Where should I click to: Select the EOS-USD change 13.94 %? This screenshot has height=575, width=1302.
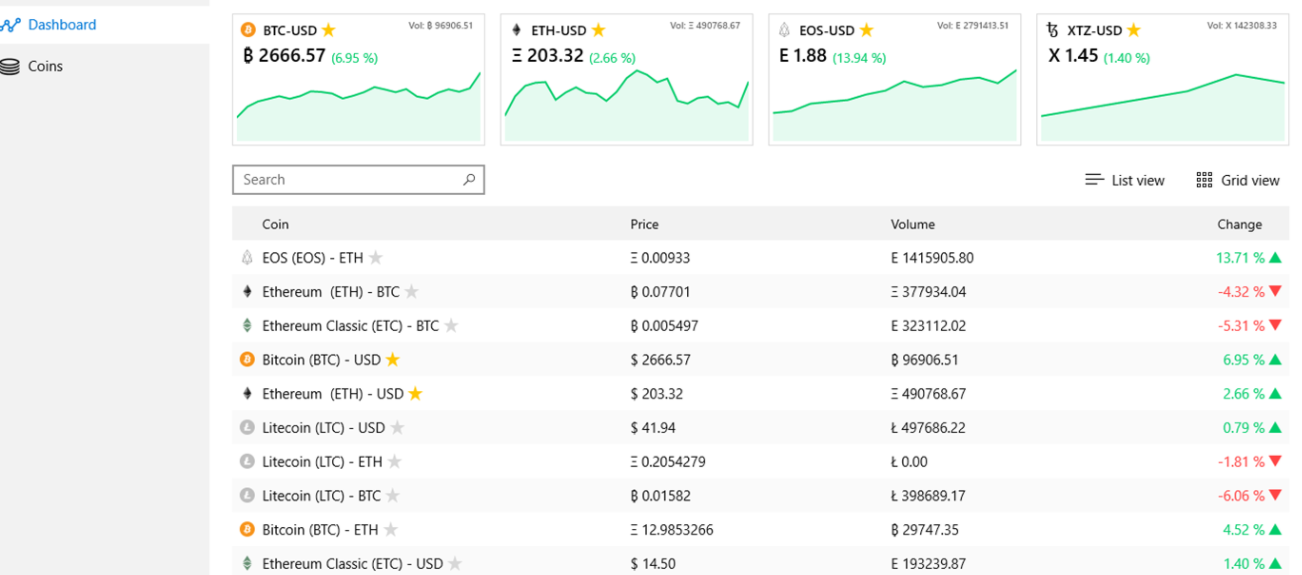coord(859,58)
